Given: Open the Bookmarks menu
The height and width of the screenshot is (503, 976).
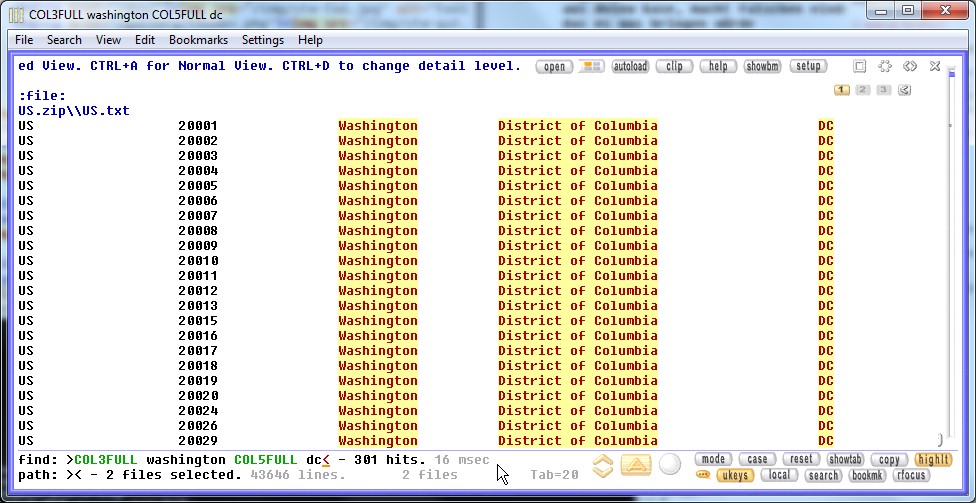Looking at the screenshot, I should tap(198, 40).
